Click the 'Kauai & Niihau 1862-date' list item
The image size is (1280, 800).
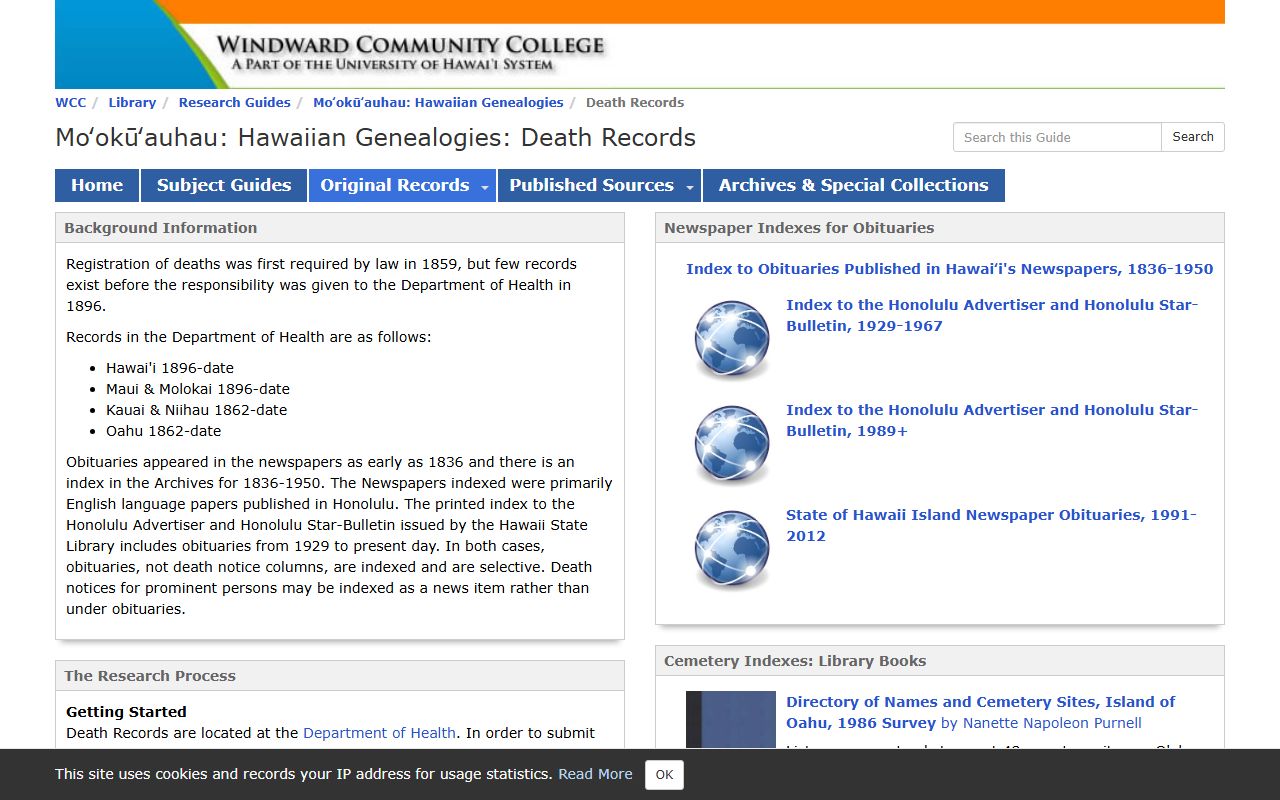coord(196,410)
